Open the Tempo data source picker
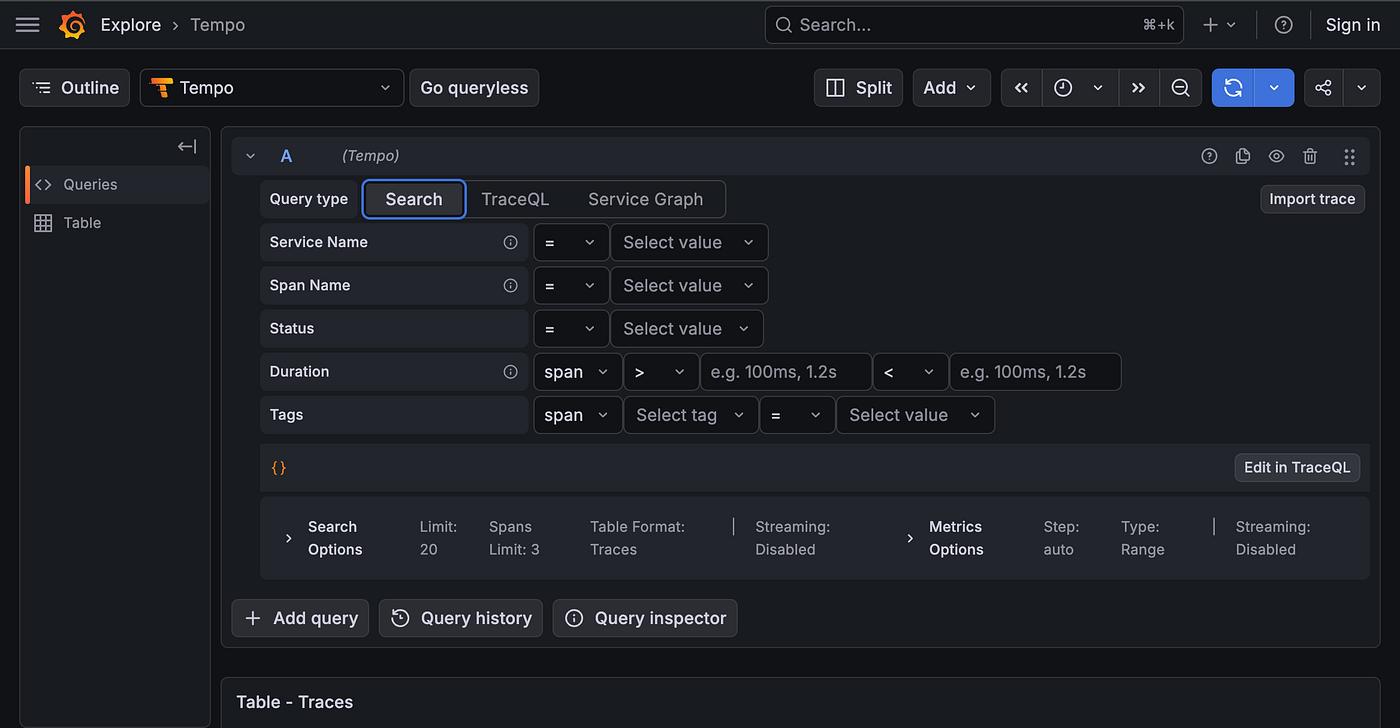 point(272,88)
